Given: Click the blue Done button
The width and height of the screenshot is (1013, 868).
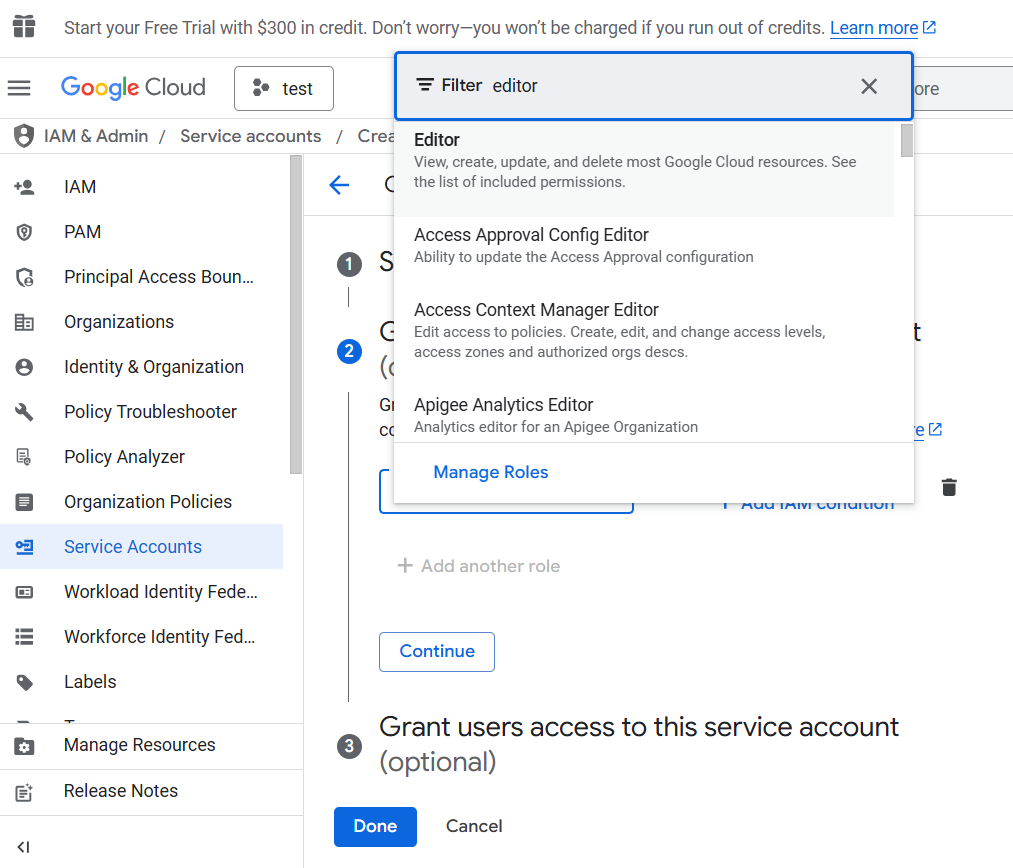Looking at the screenshot, I should click(x=375, y=827).
